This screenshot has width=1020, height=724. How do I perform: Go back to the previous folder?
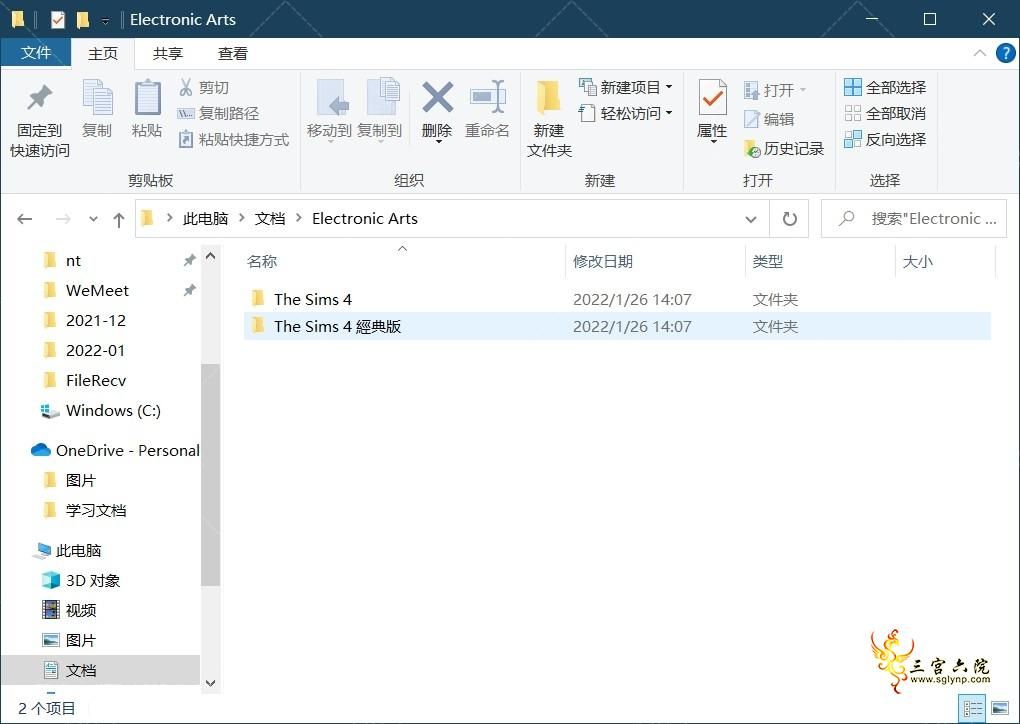(25, 219)
